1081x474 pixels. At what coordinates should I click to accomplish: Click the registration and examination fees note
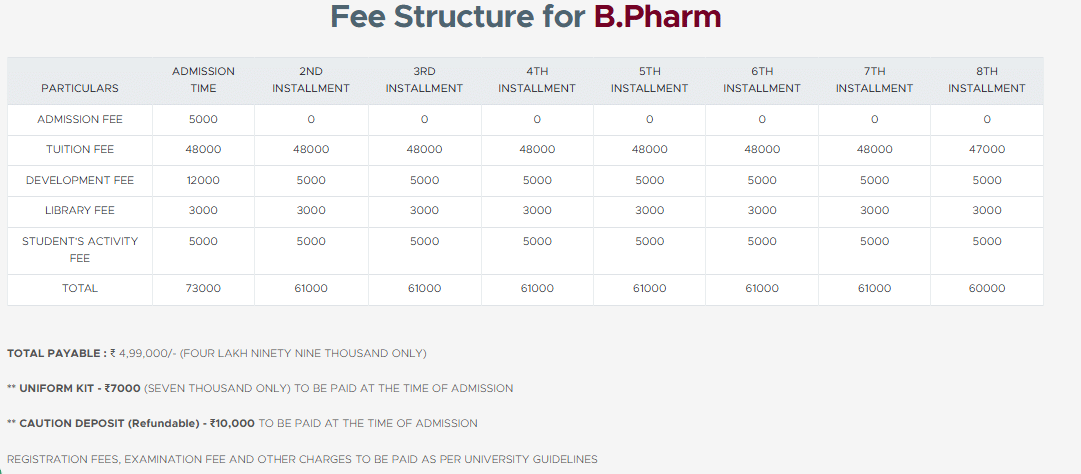[x=302, y=459]
